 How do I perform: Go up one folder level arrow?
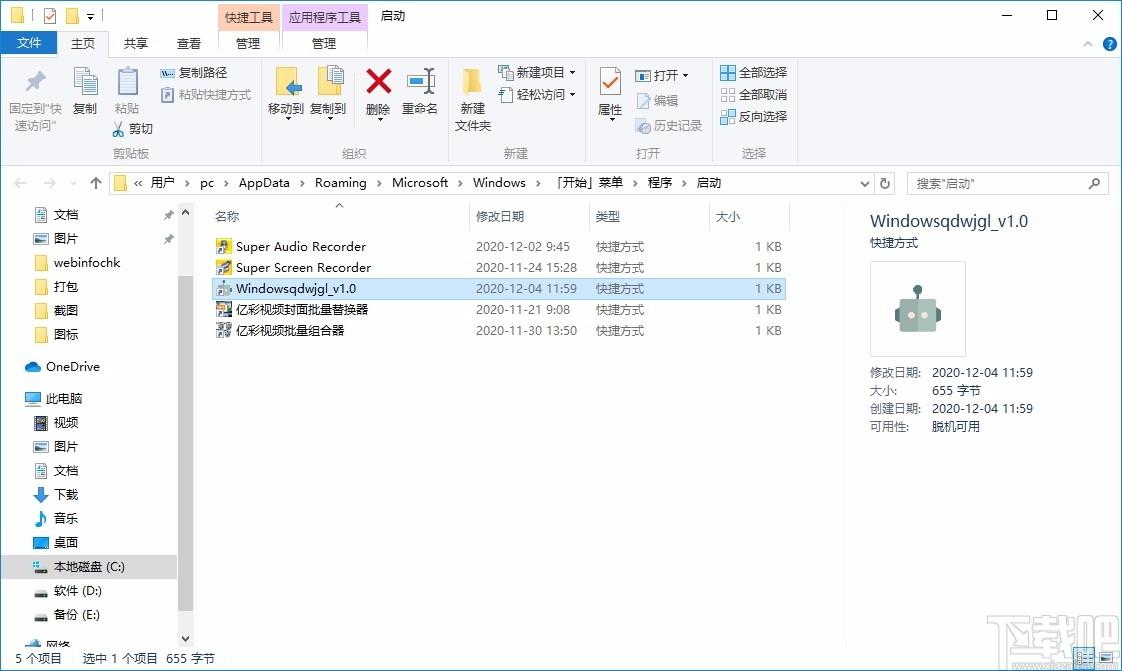[96, 183]
